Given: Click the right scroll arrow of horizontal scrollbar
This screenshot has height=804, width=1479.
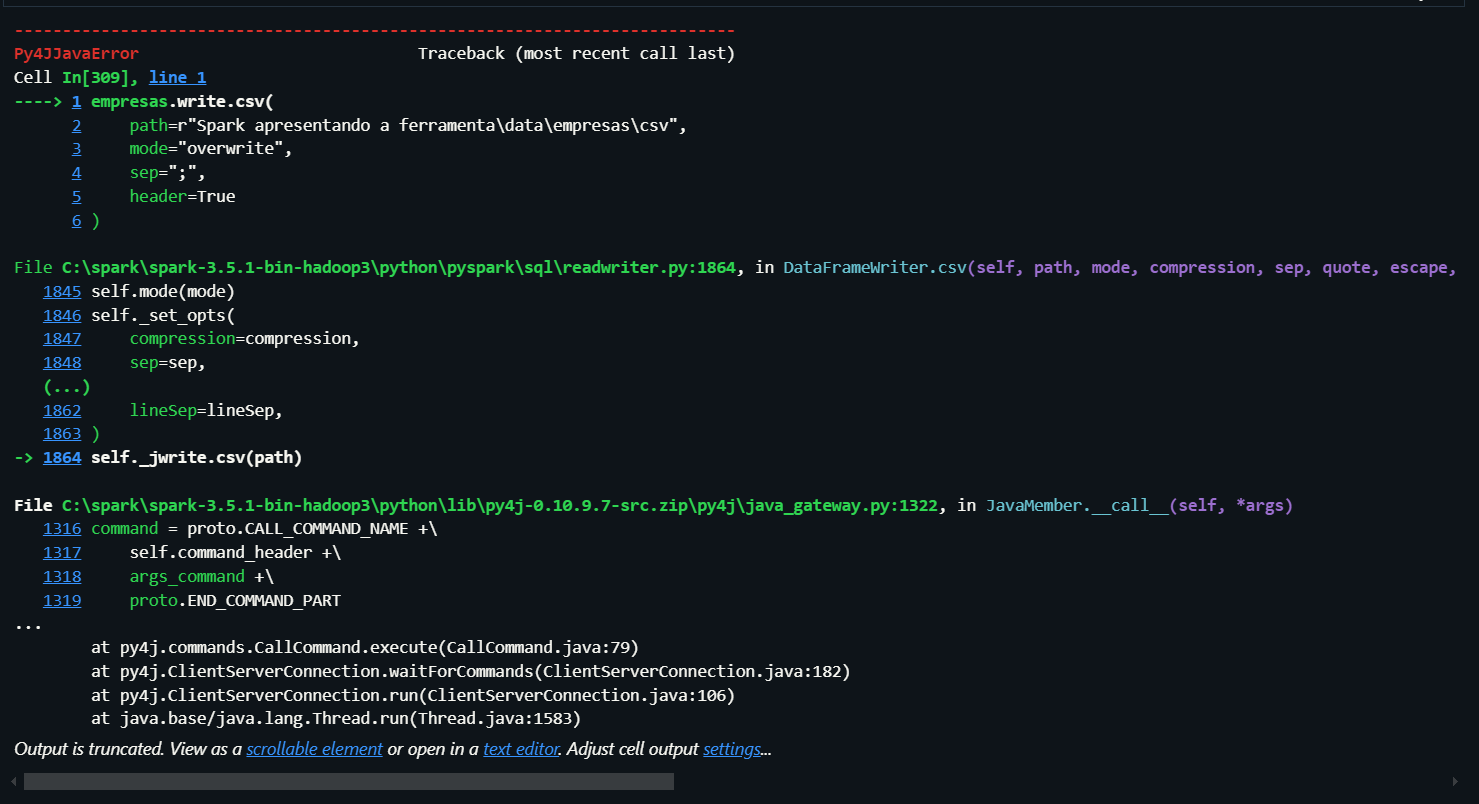Looking at the screenshot, I should (x=1455, y=781).
